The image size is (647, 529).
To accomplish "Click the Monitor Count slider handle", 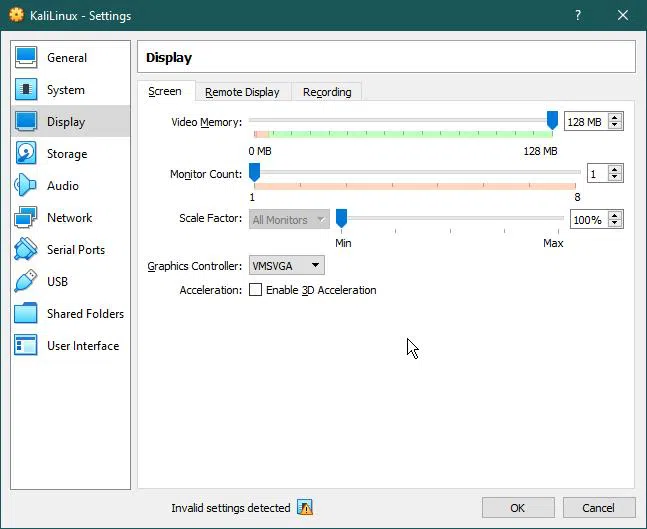I will tap(255, 172).
